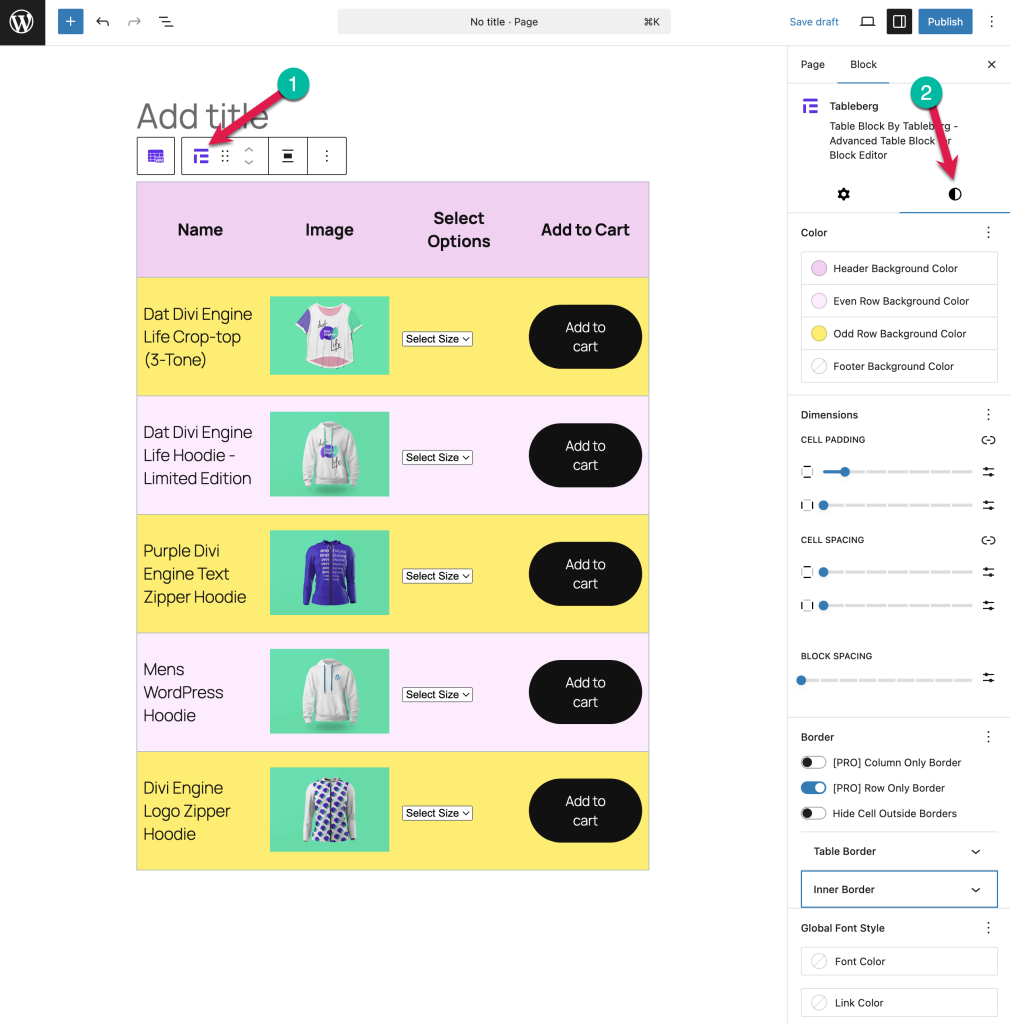1010x1024 pixels.
Task: Toggle Hide Cell Outside Borders
Action: (813, 813)
